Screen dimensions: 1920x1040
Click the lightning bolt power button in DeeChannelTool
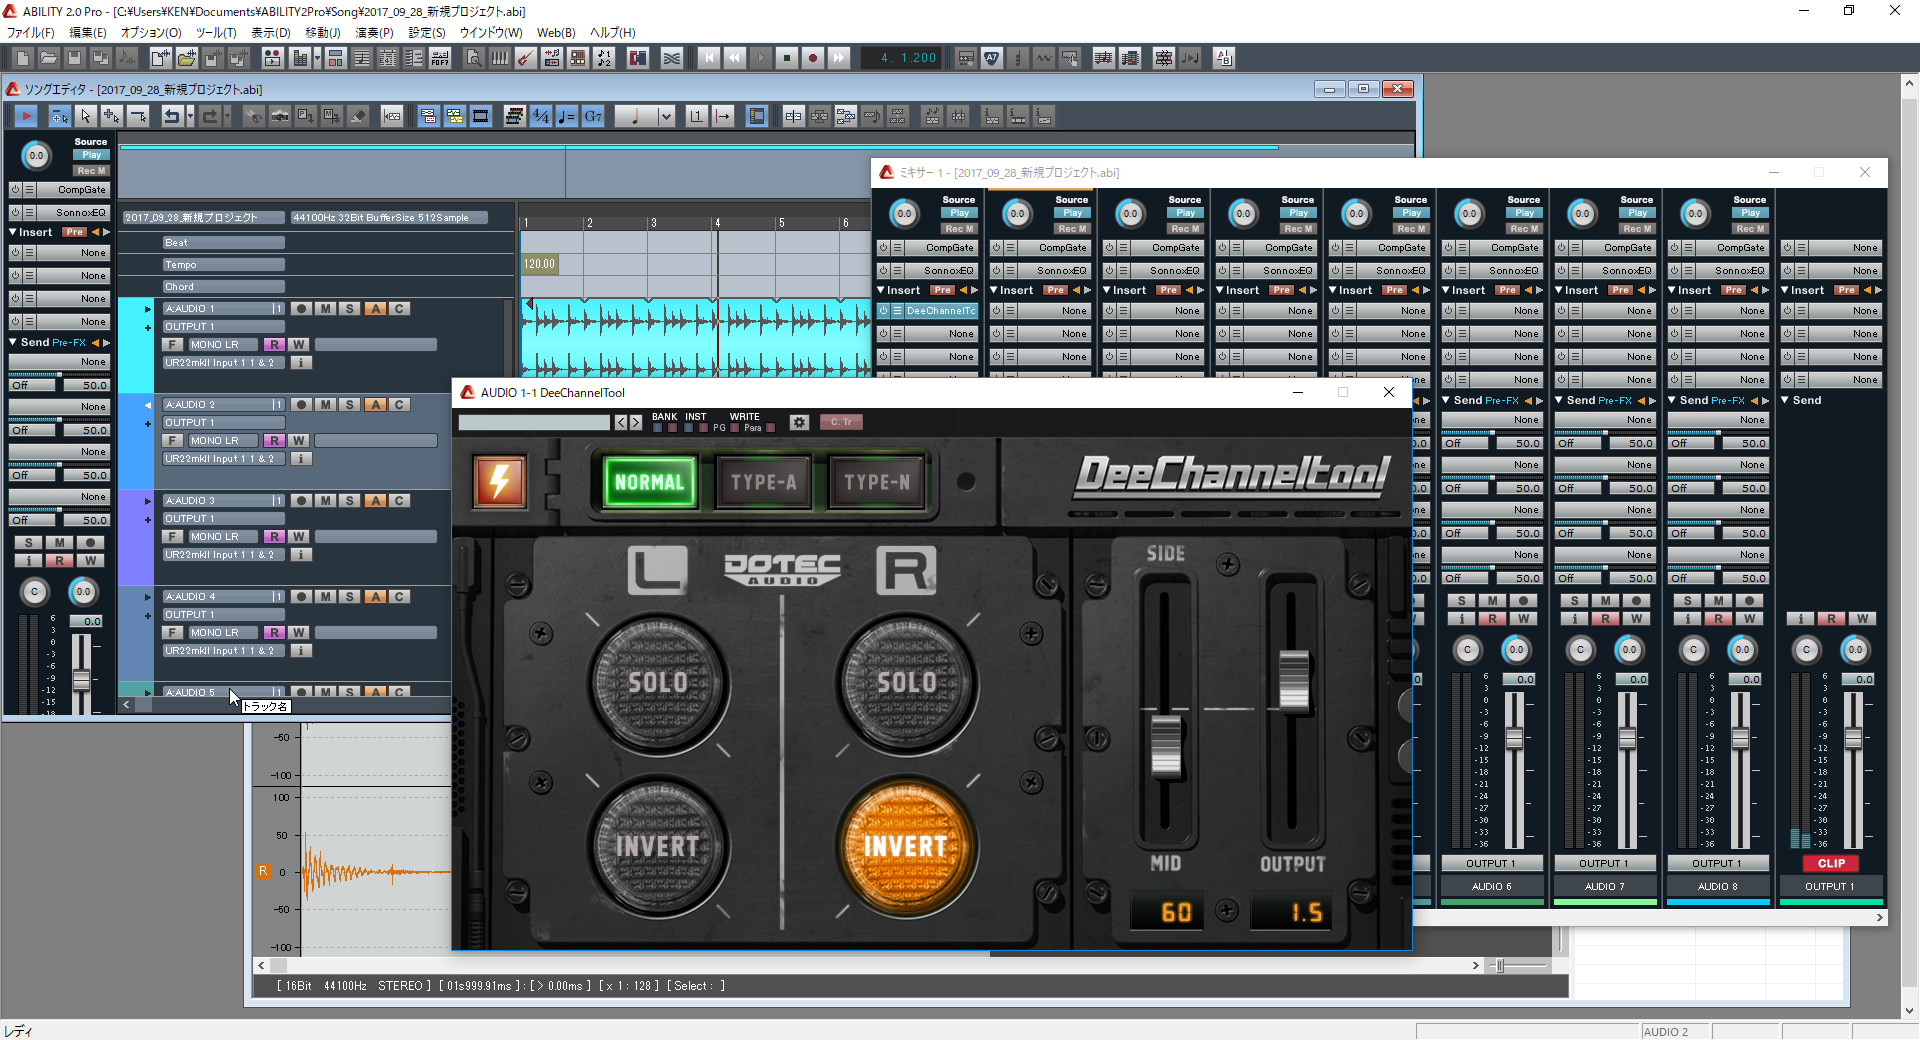(x=500, y=481)
